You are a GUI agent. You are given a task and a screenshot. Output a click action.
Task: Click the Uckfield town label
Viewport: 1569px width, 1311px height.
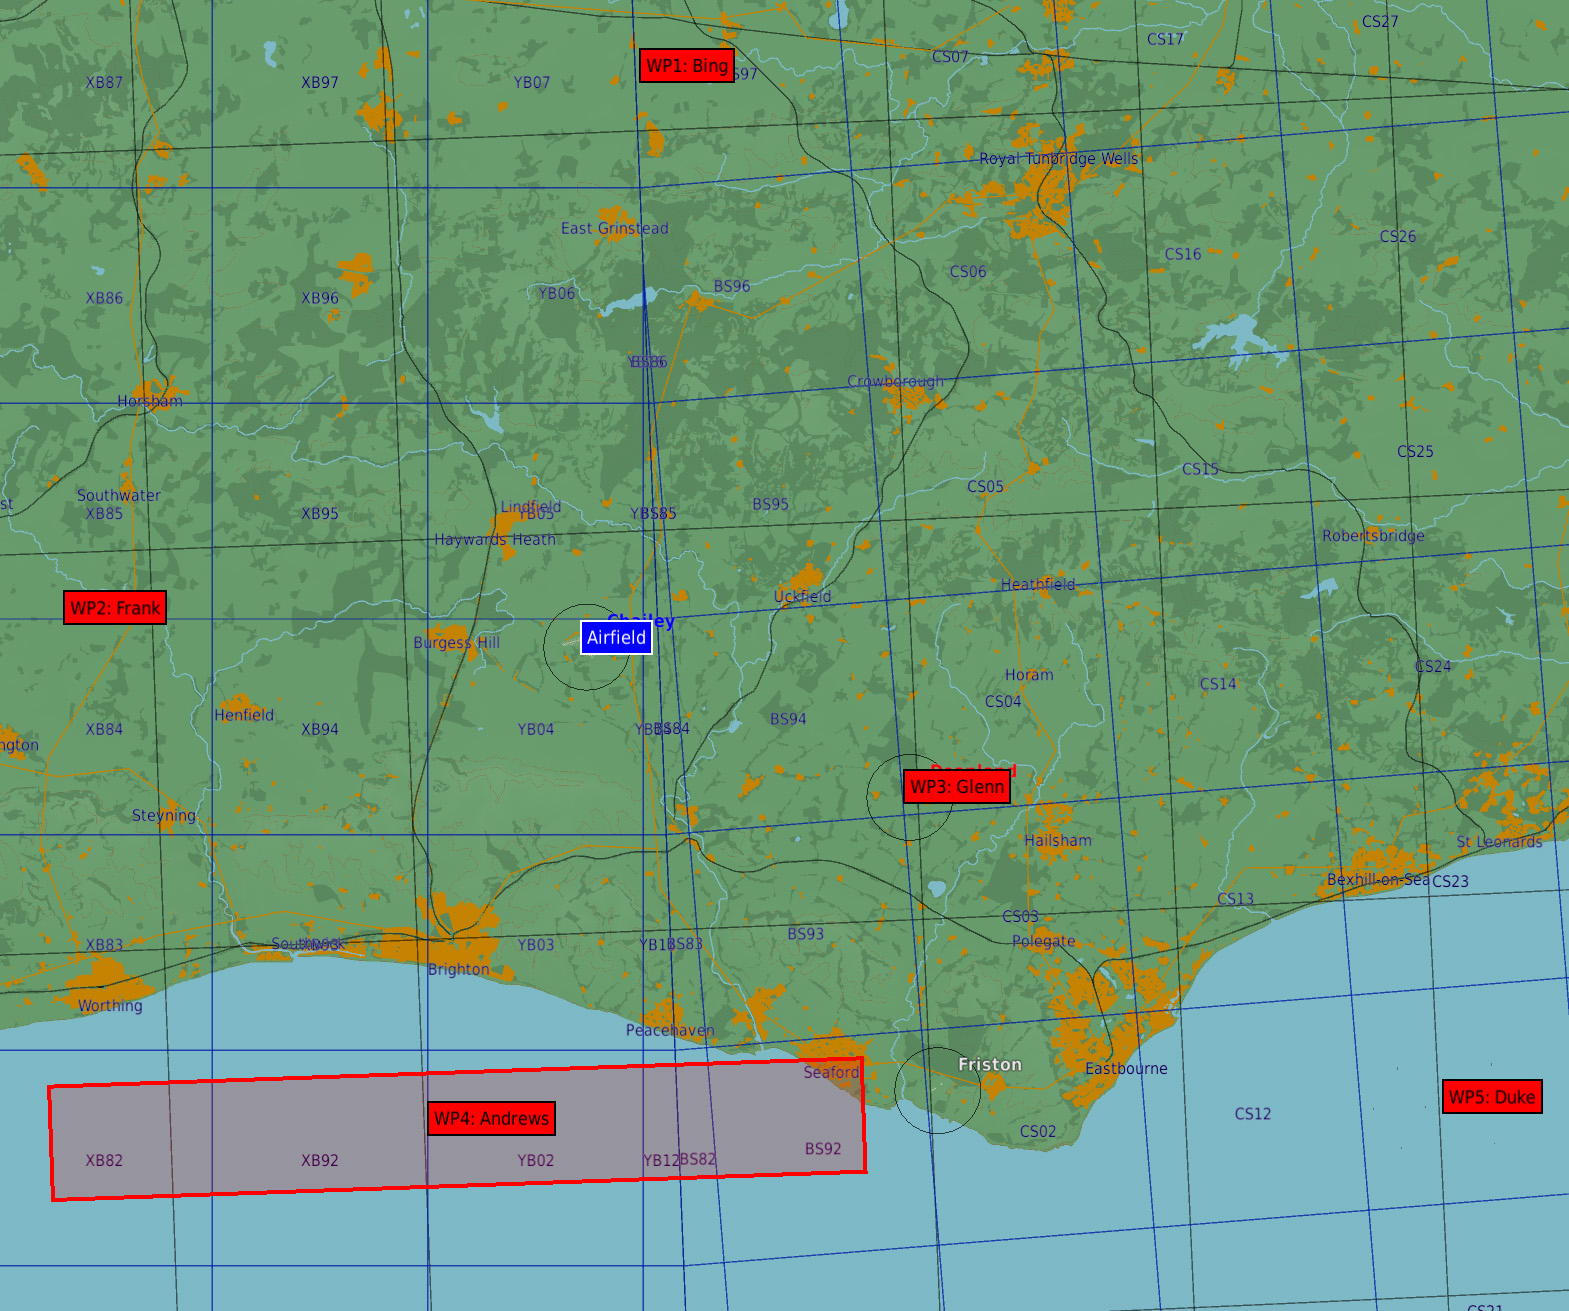pos(802,597)
